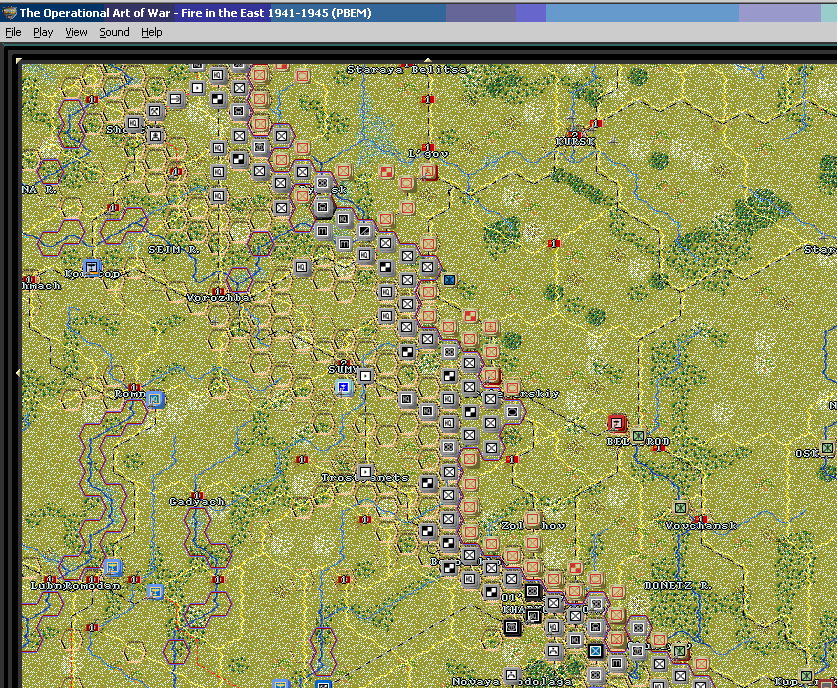Viewport: 838px width, 688px height.
Task: Select the red figure-symbol unit behind the front
Action: click(x=491, y=327)
